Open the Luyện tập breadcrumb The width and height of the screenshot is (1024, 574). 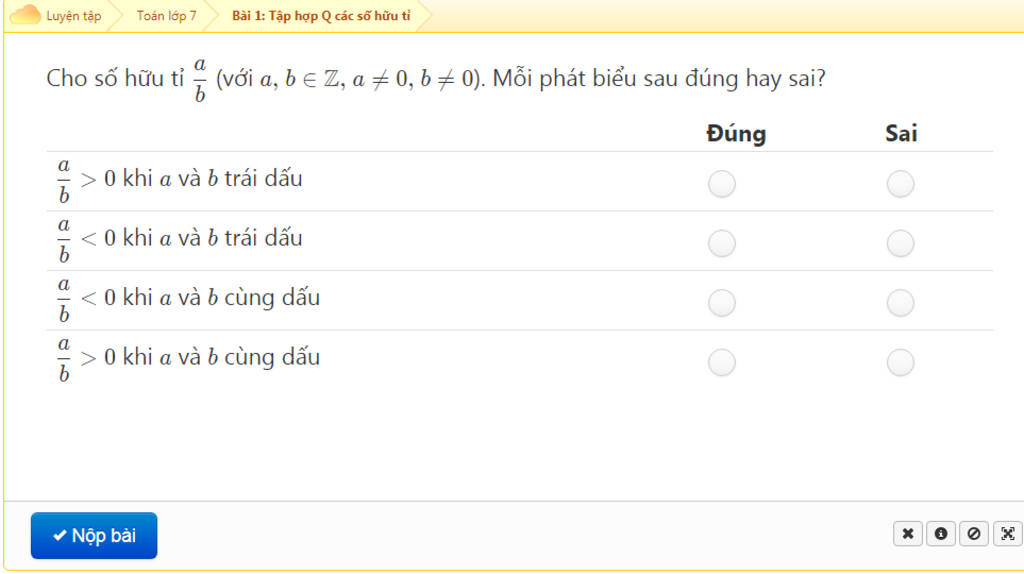(x=73, y=16)
